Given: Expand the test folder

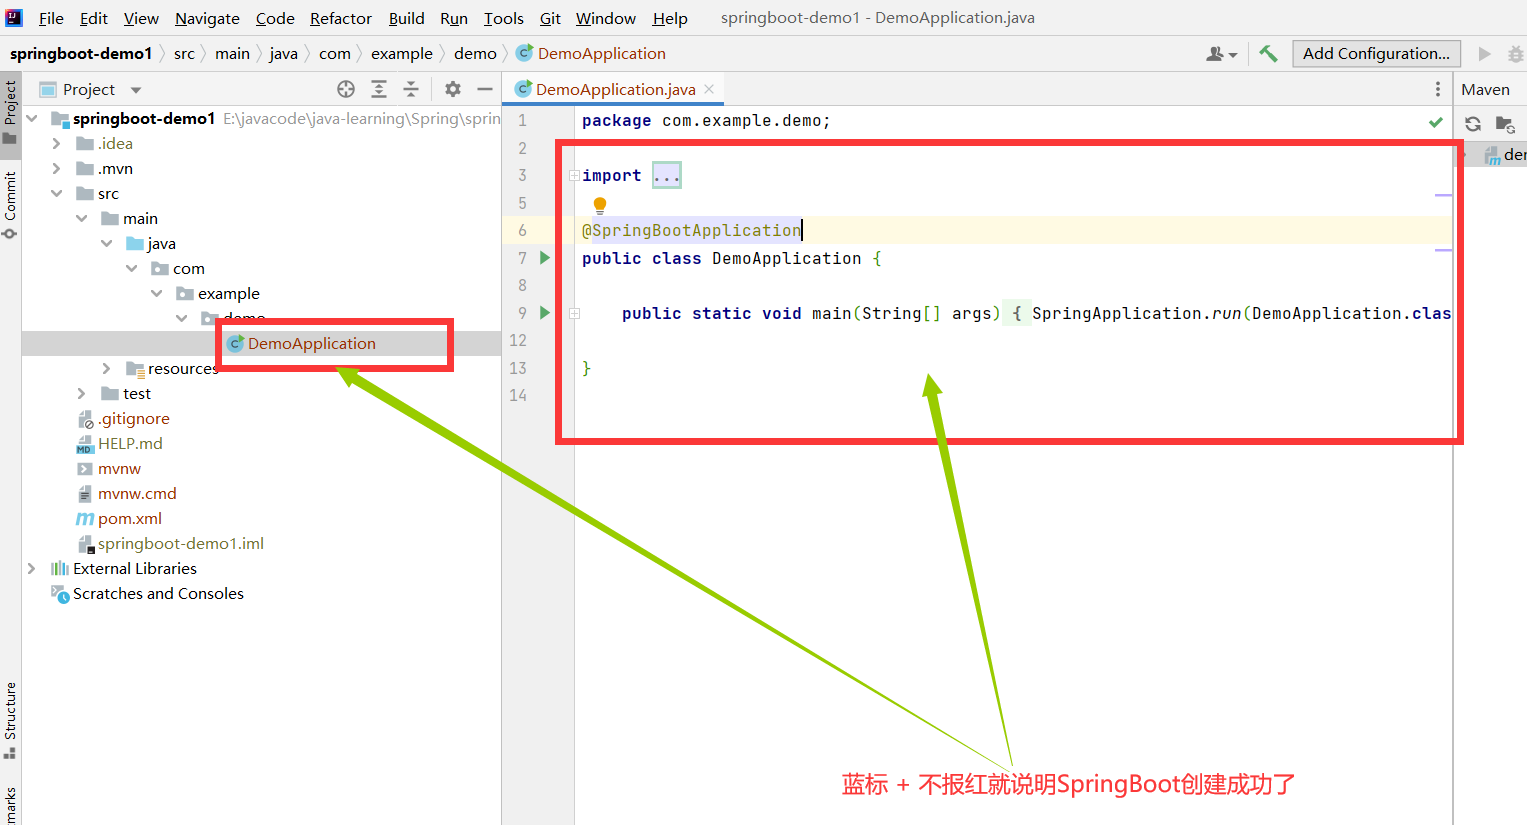Looking at the screenshot, I should 82,393.
